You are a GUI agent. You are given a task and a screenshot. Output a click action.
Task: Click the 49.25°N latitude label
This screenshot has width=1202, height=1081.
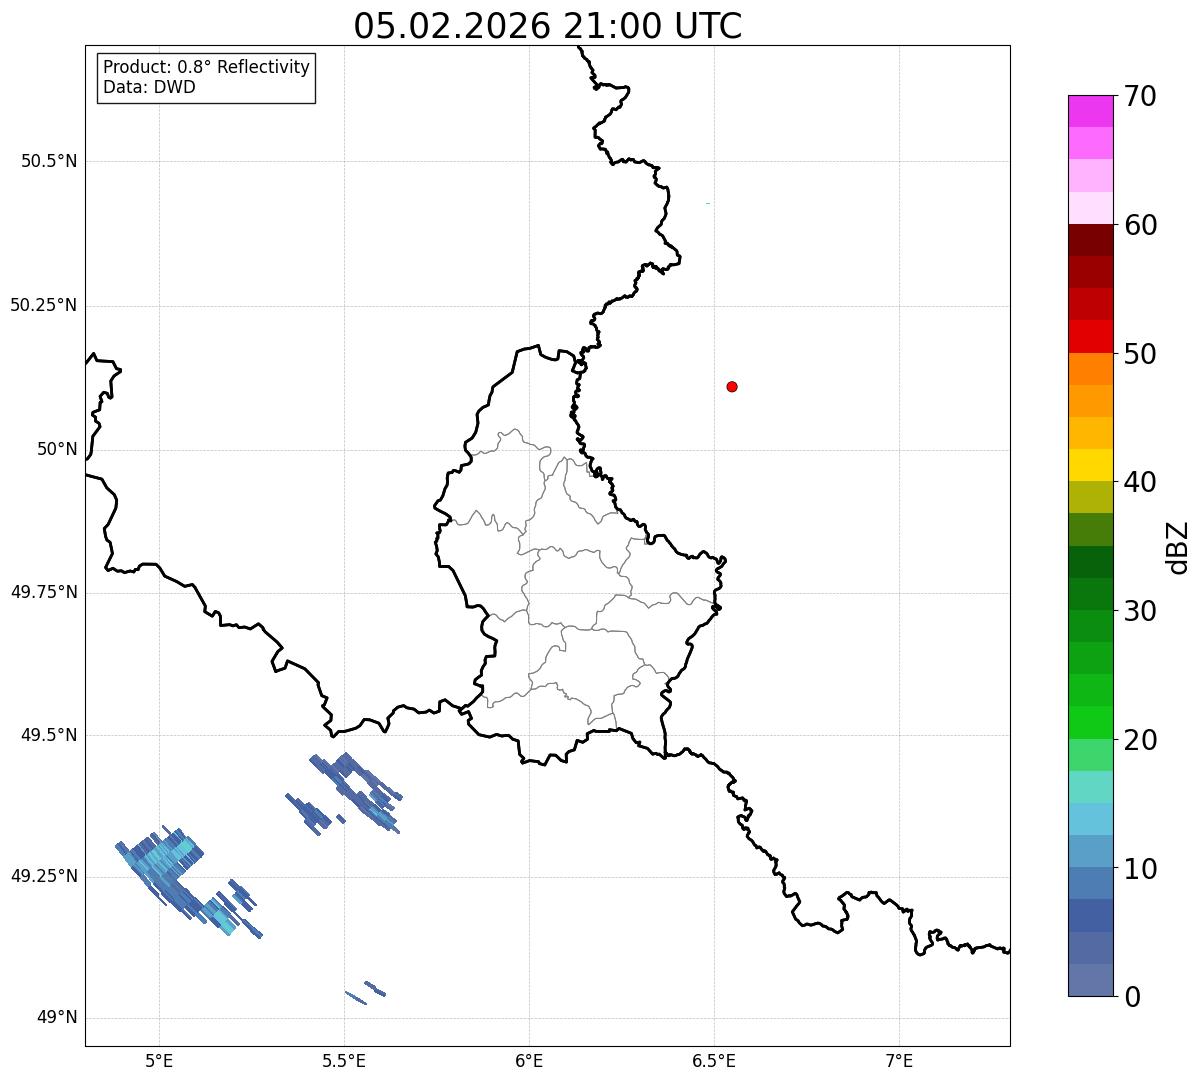(44, 876)
